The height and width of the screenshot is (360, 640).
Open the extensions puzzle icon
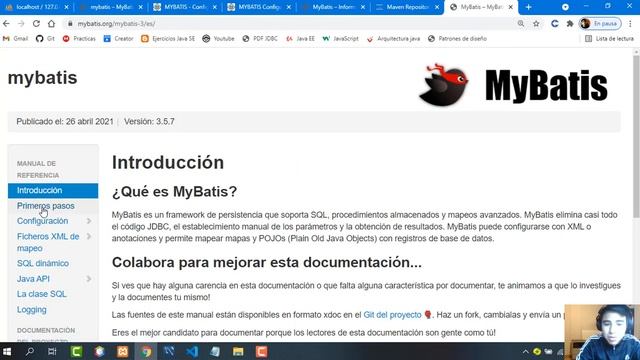pos(570,24)
